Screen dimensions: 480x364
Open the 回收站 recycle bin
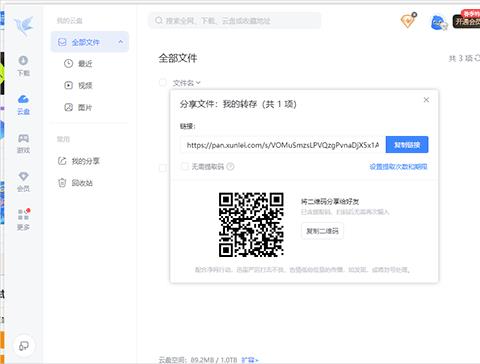(x=76, y=183)
